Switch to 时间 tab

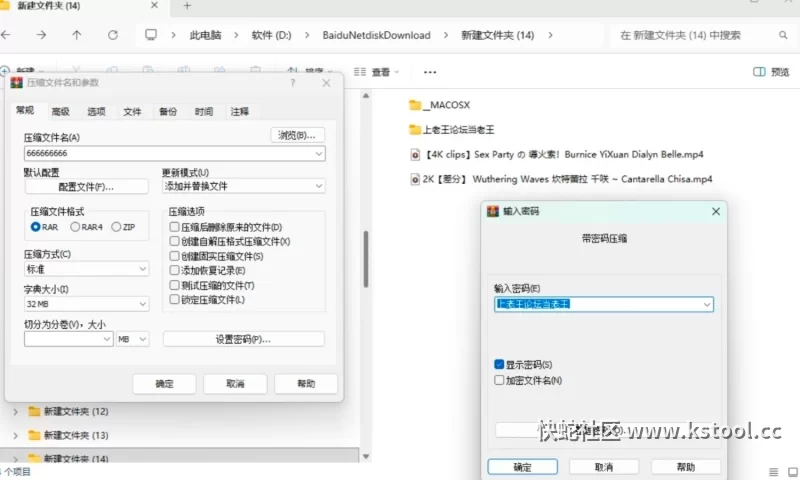(x=204, y=112)
